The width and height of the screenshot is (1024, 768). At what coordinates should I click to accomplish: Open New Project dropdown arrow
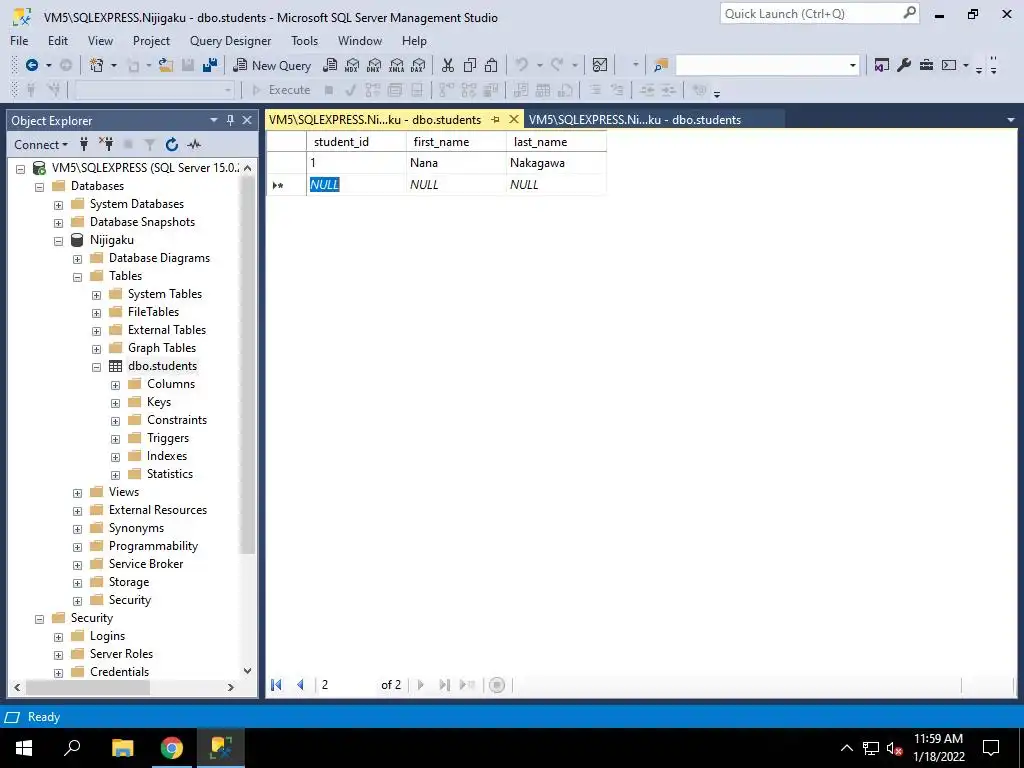114,65
